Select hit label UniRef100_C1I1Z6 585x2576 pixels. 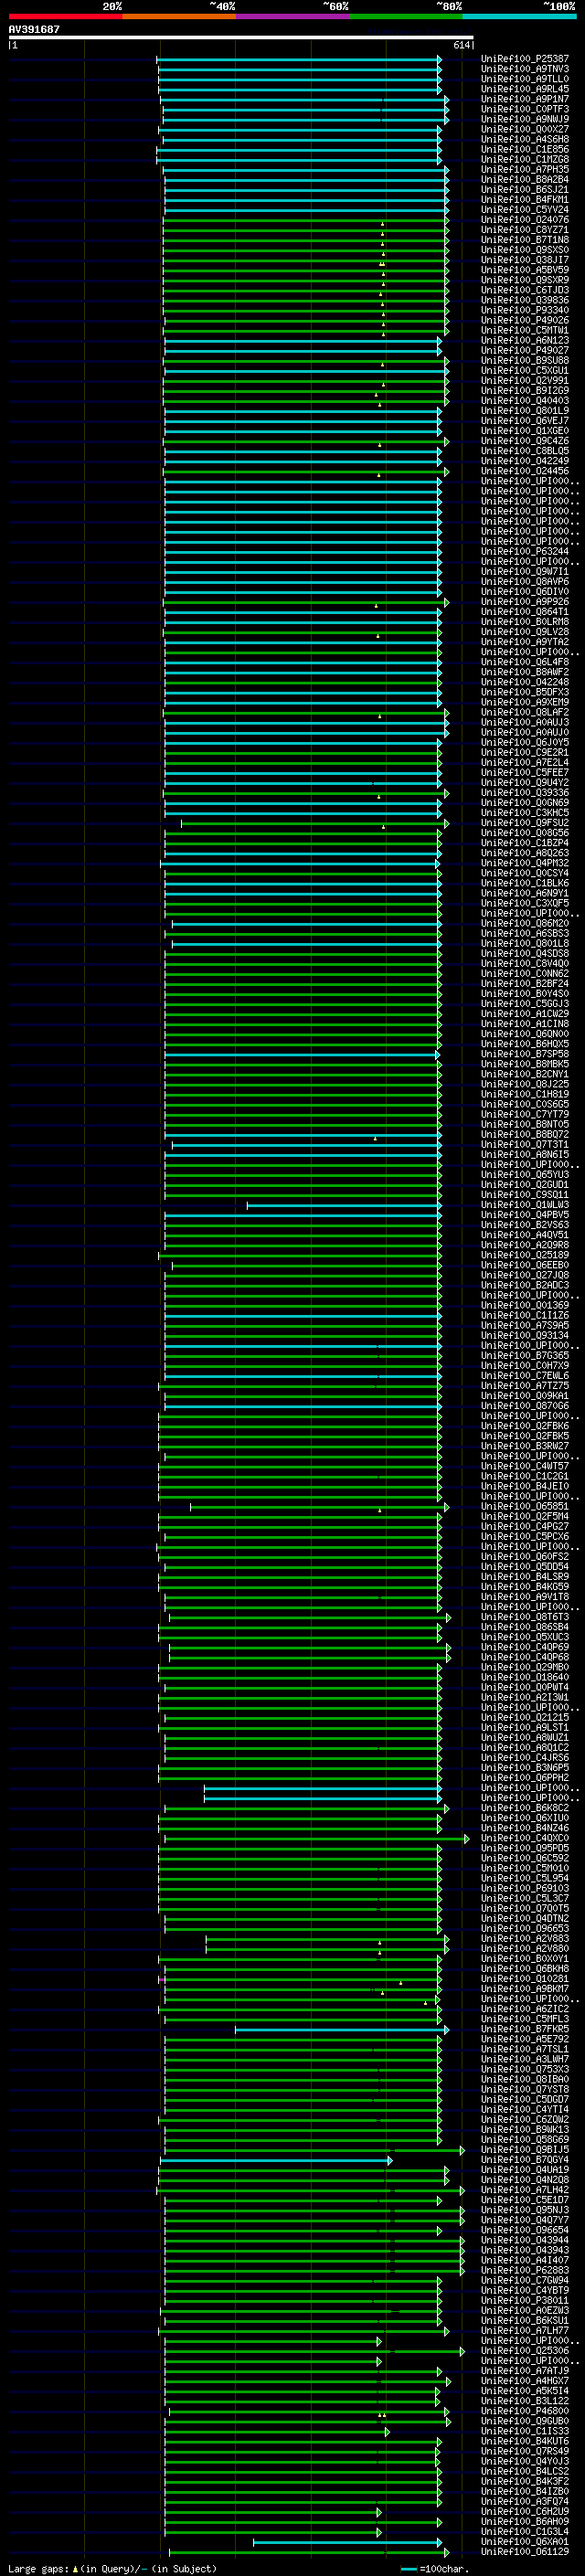pos(525,1315)
